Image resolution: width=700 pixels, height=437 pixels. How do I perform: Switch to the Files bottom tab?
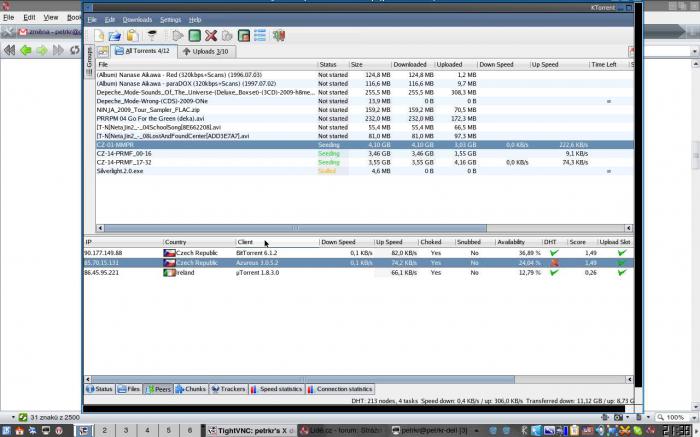click(x=129, y=389)
